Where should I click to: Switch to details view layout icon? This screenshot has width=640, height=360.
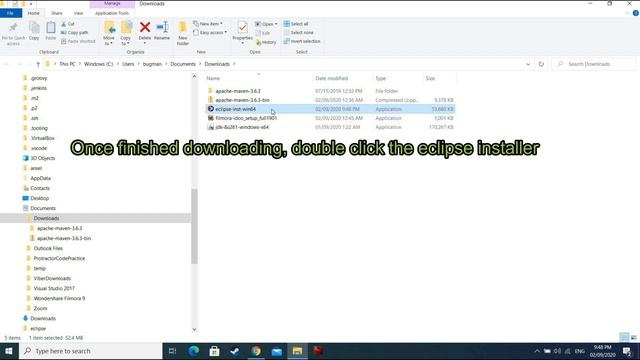click(x=624, y=337)
